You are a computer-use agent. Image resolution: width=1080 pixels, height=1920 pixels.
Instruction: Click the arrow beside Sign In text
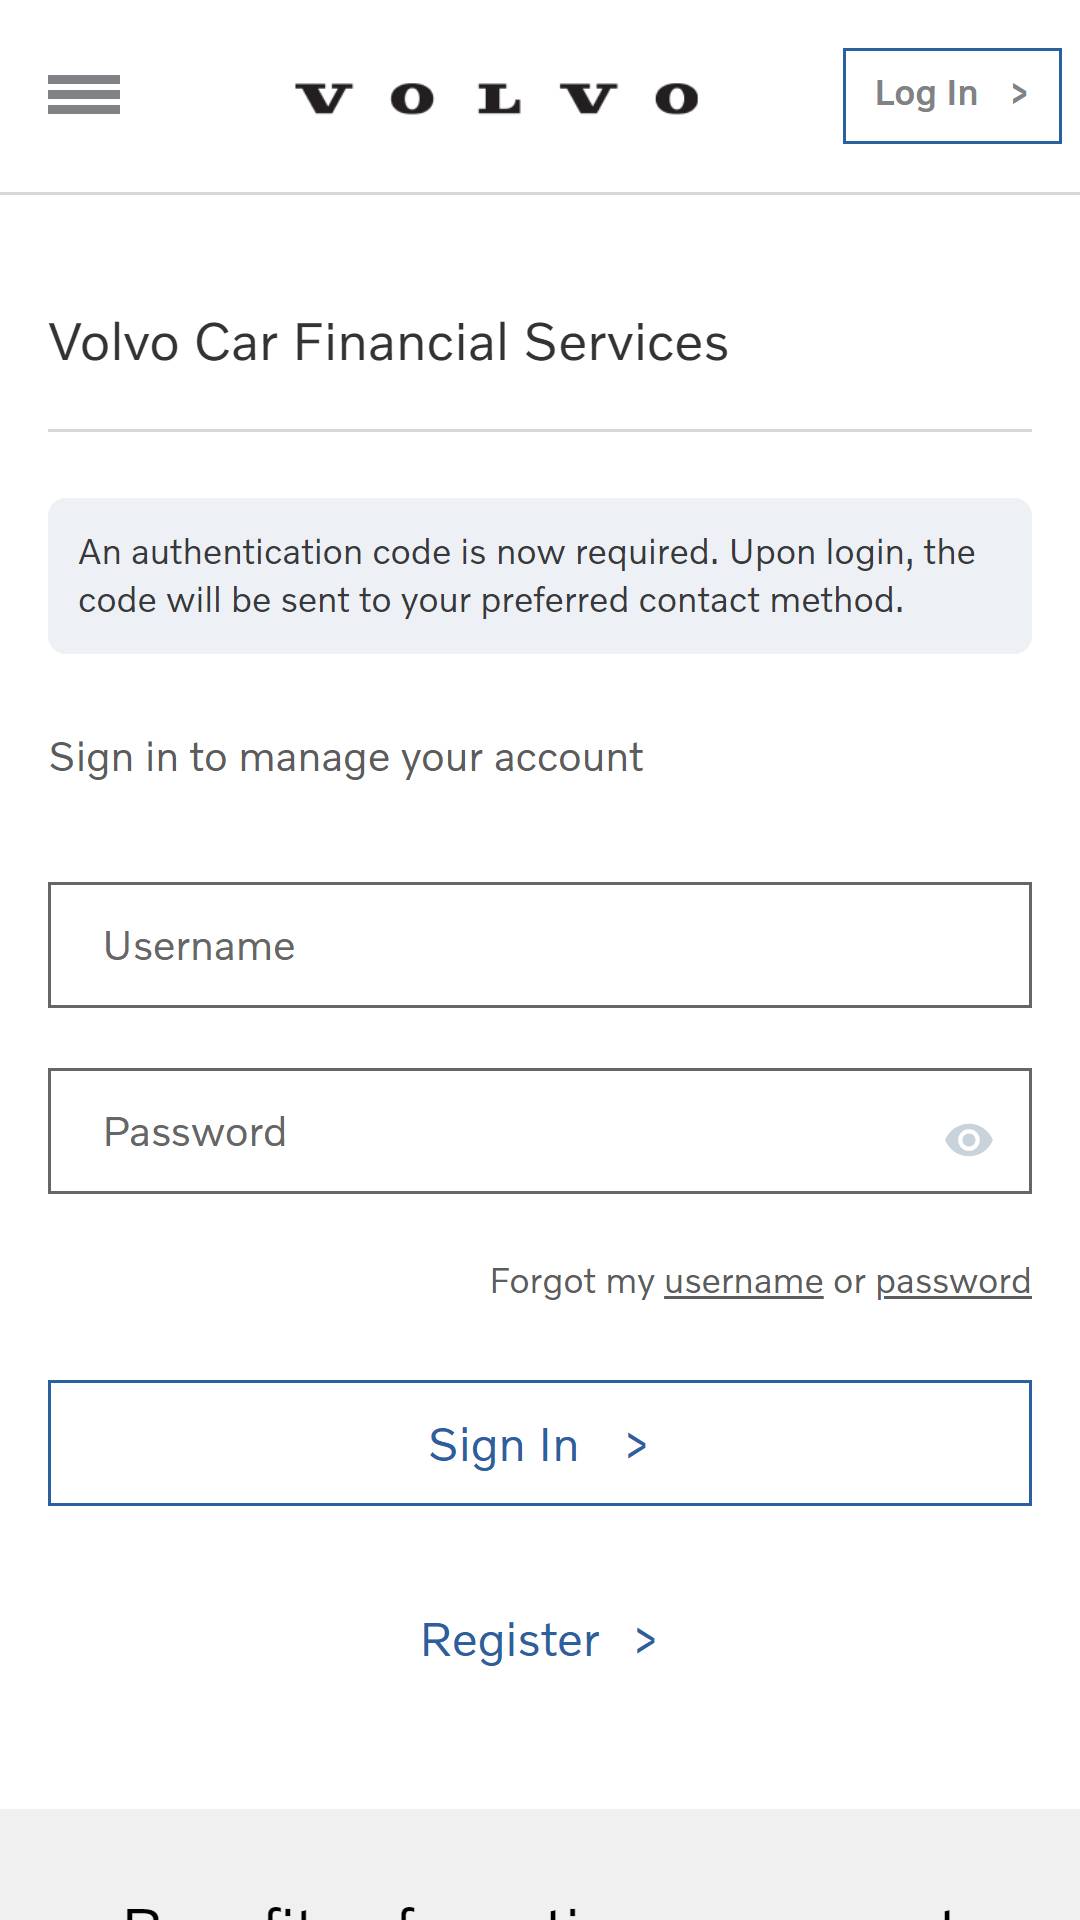coord(637,1446)
